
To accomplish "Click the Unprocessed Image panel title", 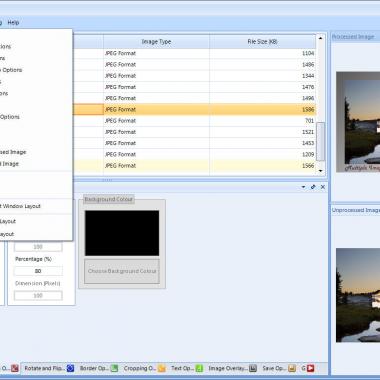I will [356, 210].
